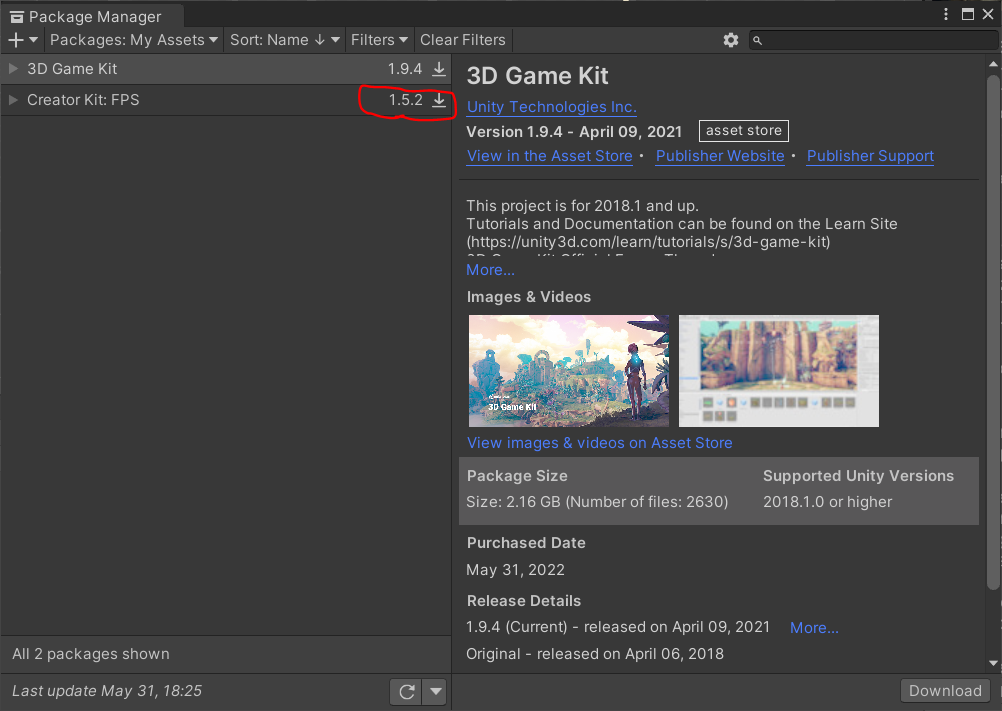Click the Size: 2.16 GB text
The image size is (1002, 711).
point(597,502)
